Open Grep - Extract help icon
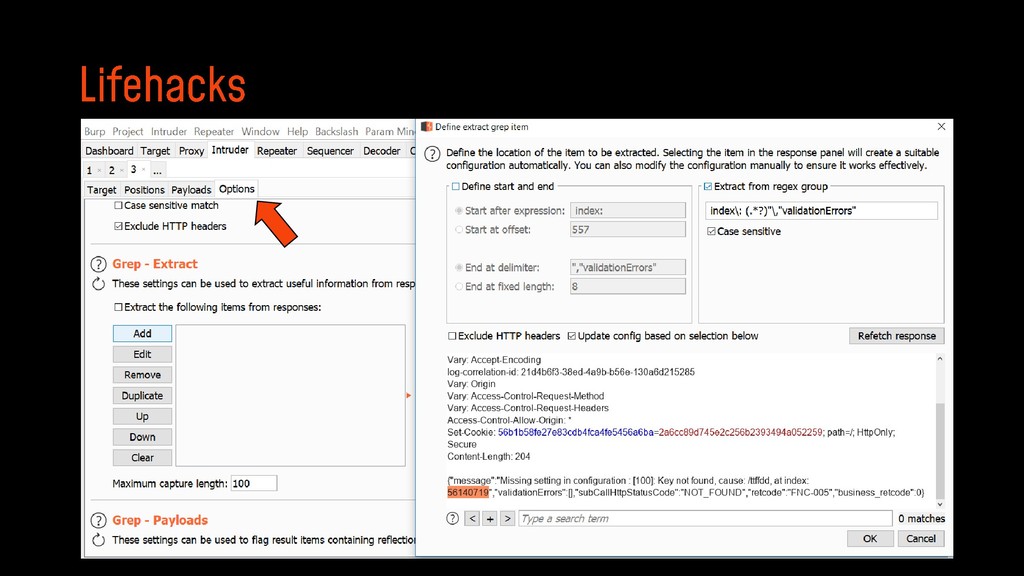Screen dimensions: 1024x576 coord(98,264)
